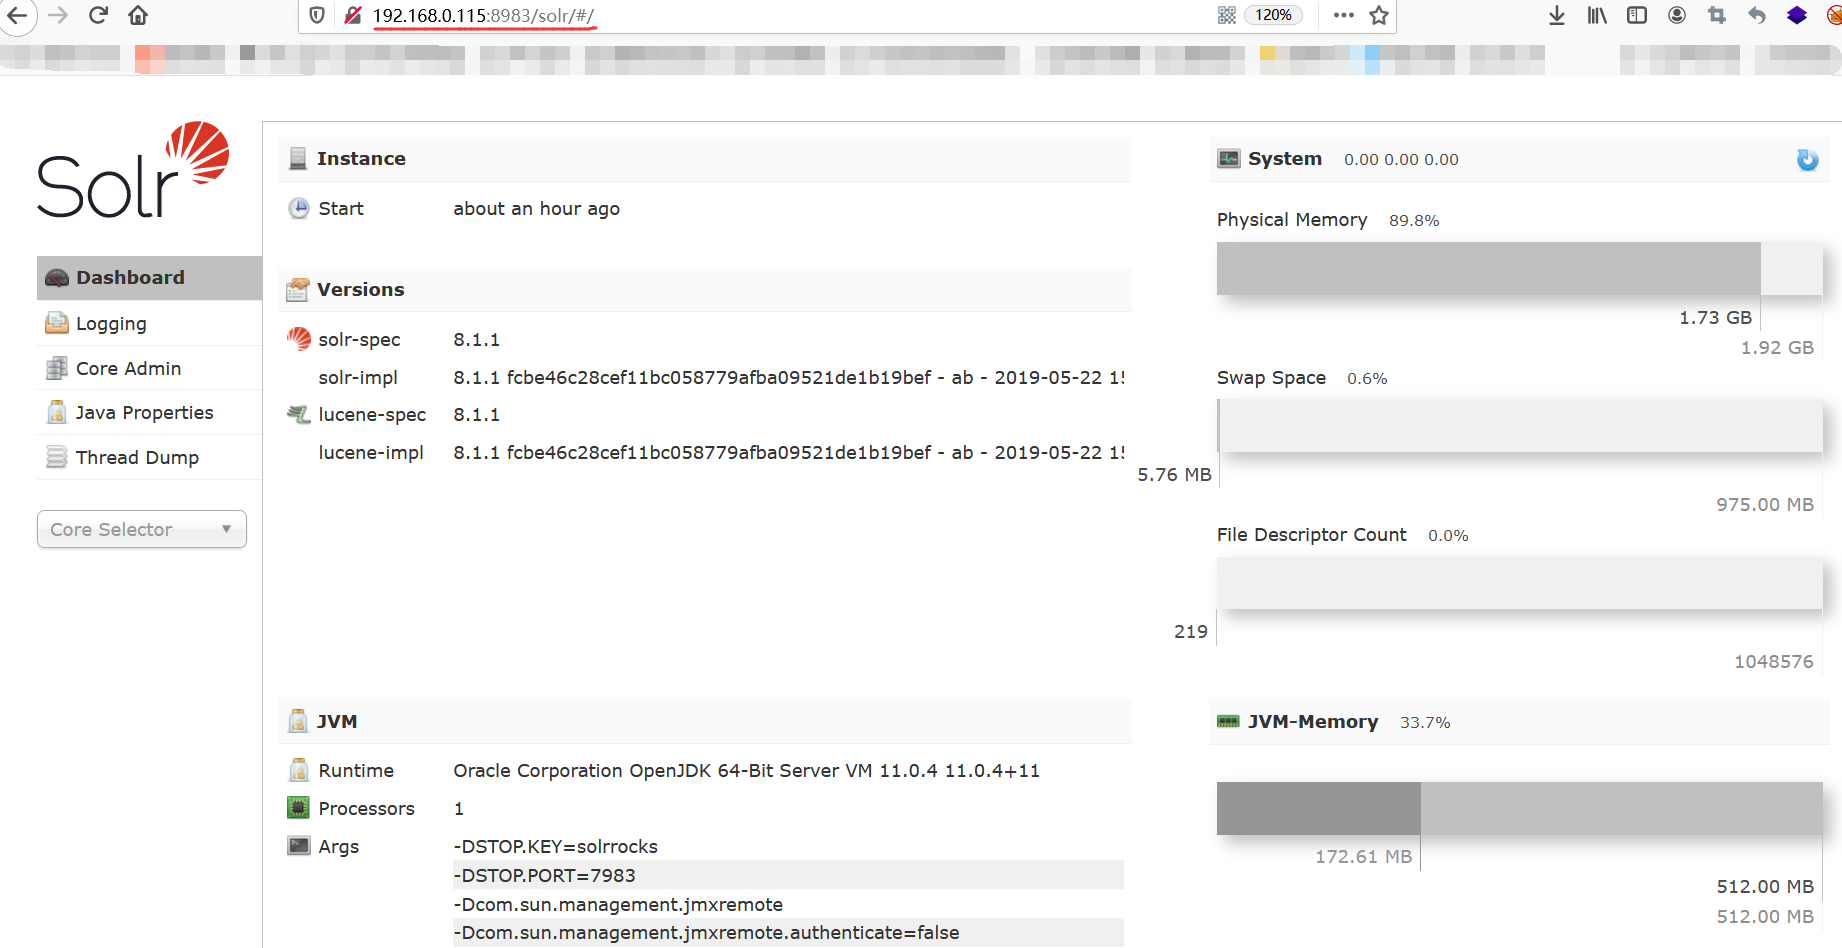This screenshot has height=948, width=1842.
Task: Reload the page with the browser refresh icon
Action: [x=98, y=15]
